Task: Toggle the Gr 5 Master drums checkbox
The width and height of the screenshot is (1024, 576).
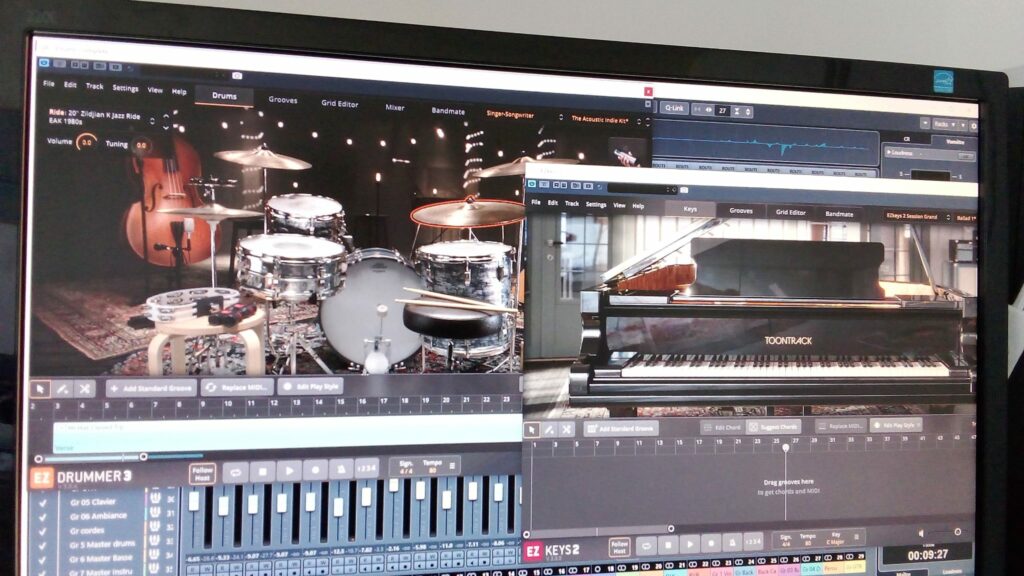Action: (x=43, y=546)
